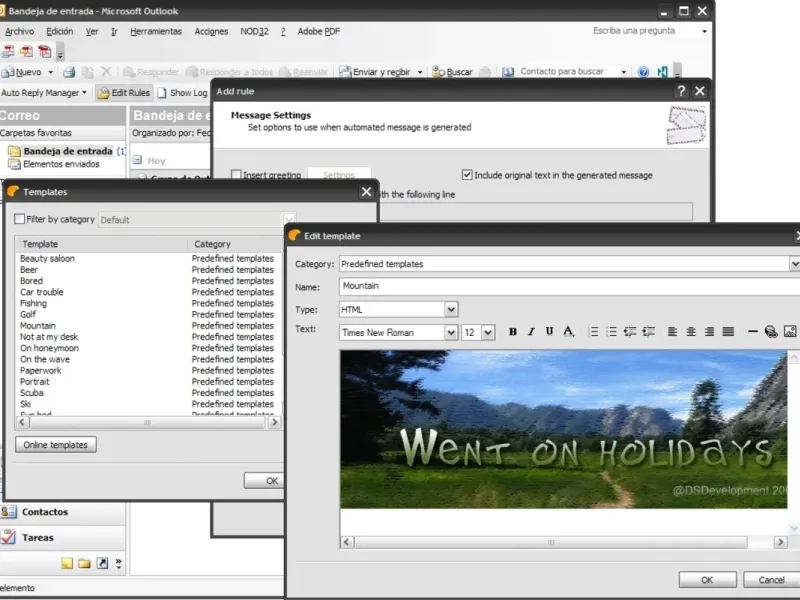800x600 pixels.
Task: Open Folder list icon in navigation pane
Action: click(x=85, y=563)
